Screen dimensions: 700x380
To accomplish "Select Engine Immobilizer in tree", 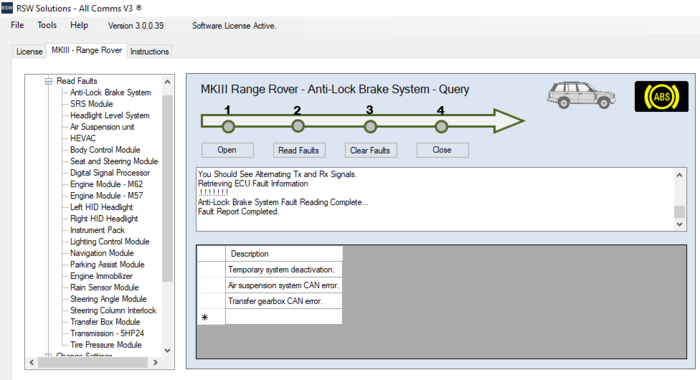I will [x=101, y=276].
